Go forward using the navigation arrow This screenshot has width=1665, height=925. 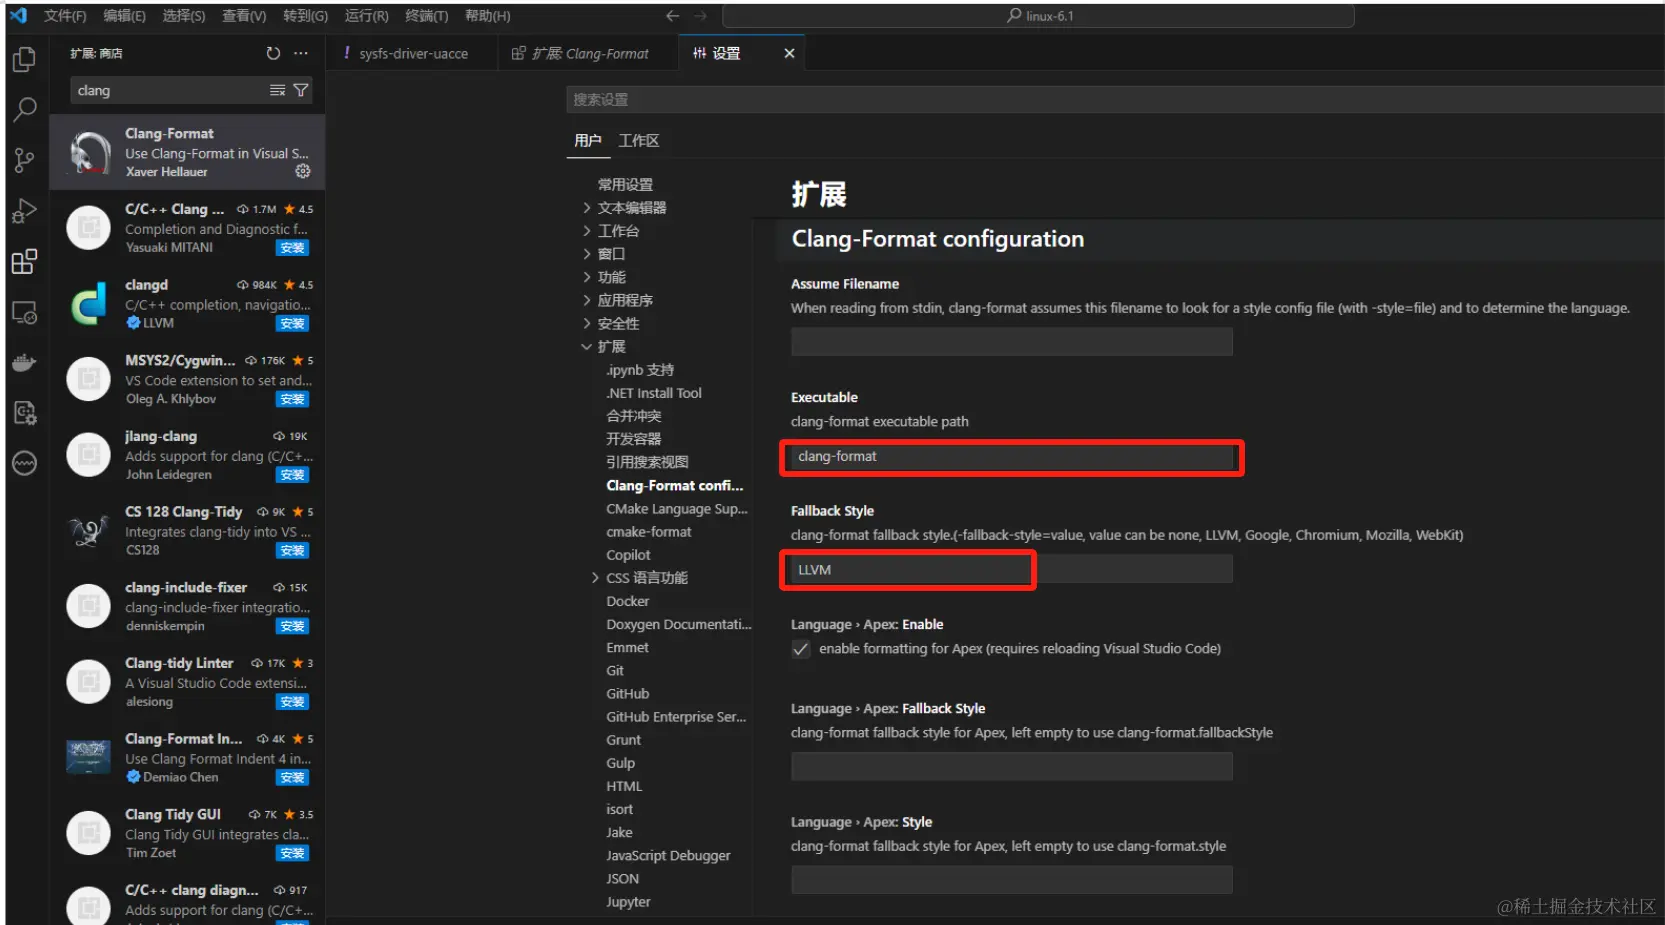coord(700,16)
